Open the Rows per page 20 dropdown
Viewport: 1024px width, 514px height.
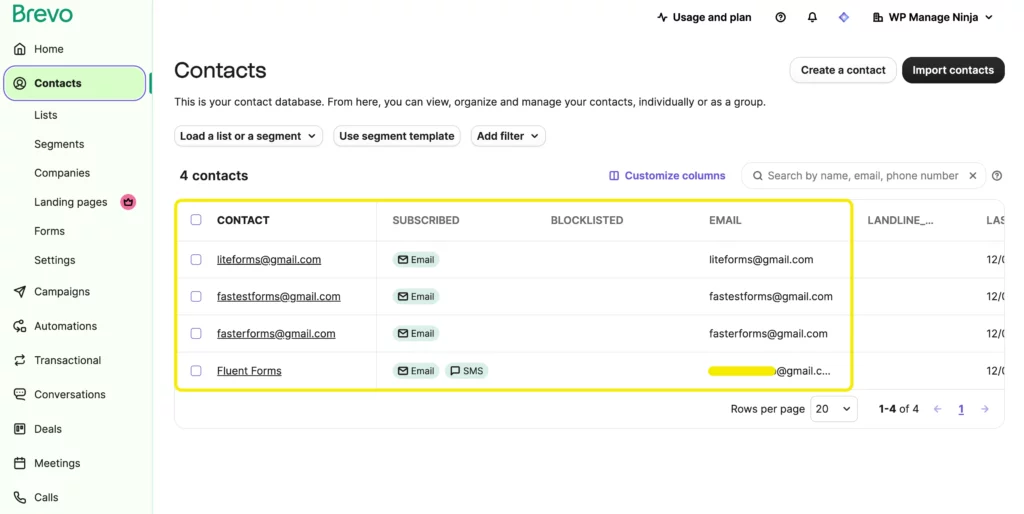[x=833, y=409]
